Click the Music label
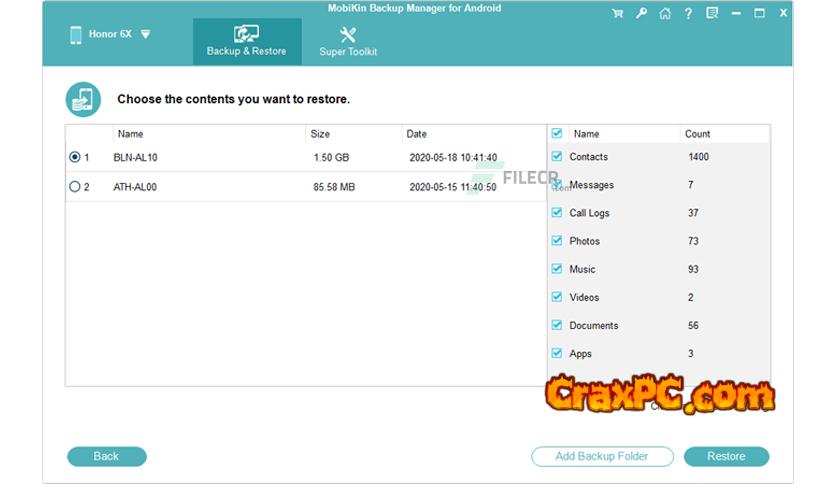836x484 pixels. point(582,269)
